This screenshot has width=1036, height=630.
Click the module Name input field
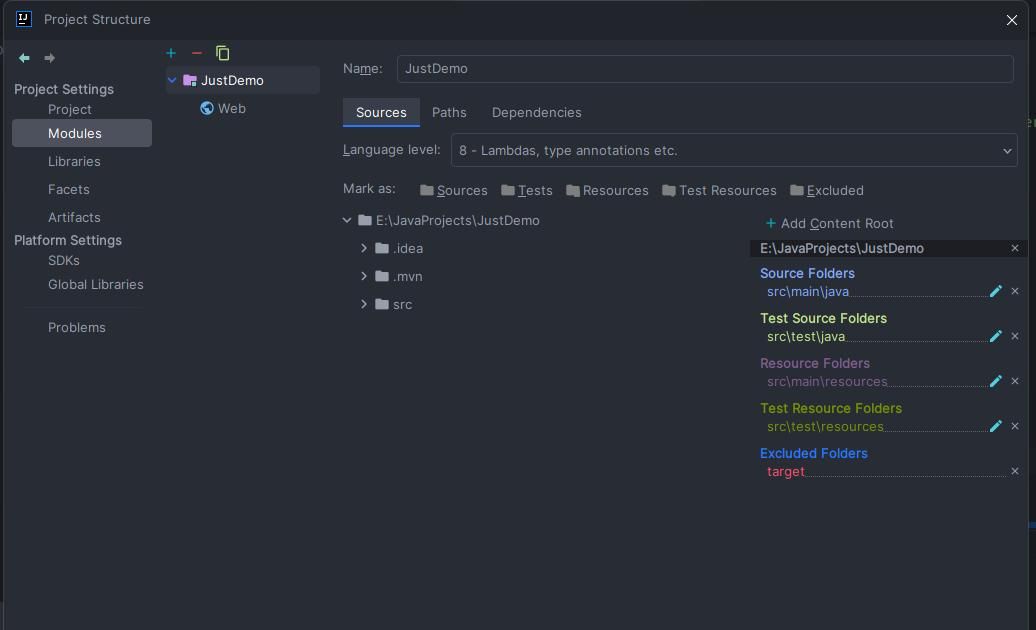705,69
